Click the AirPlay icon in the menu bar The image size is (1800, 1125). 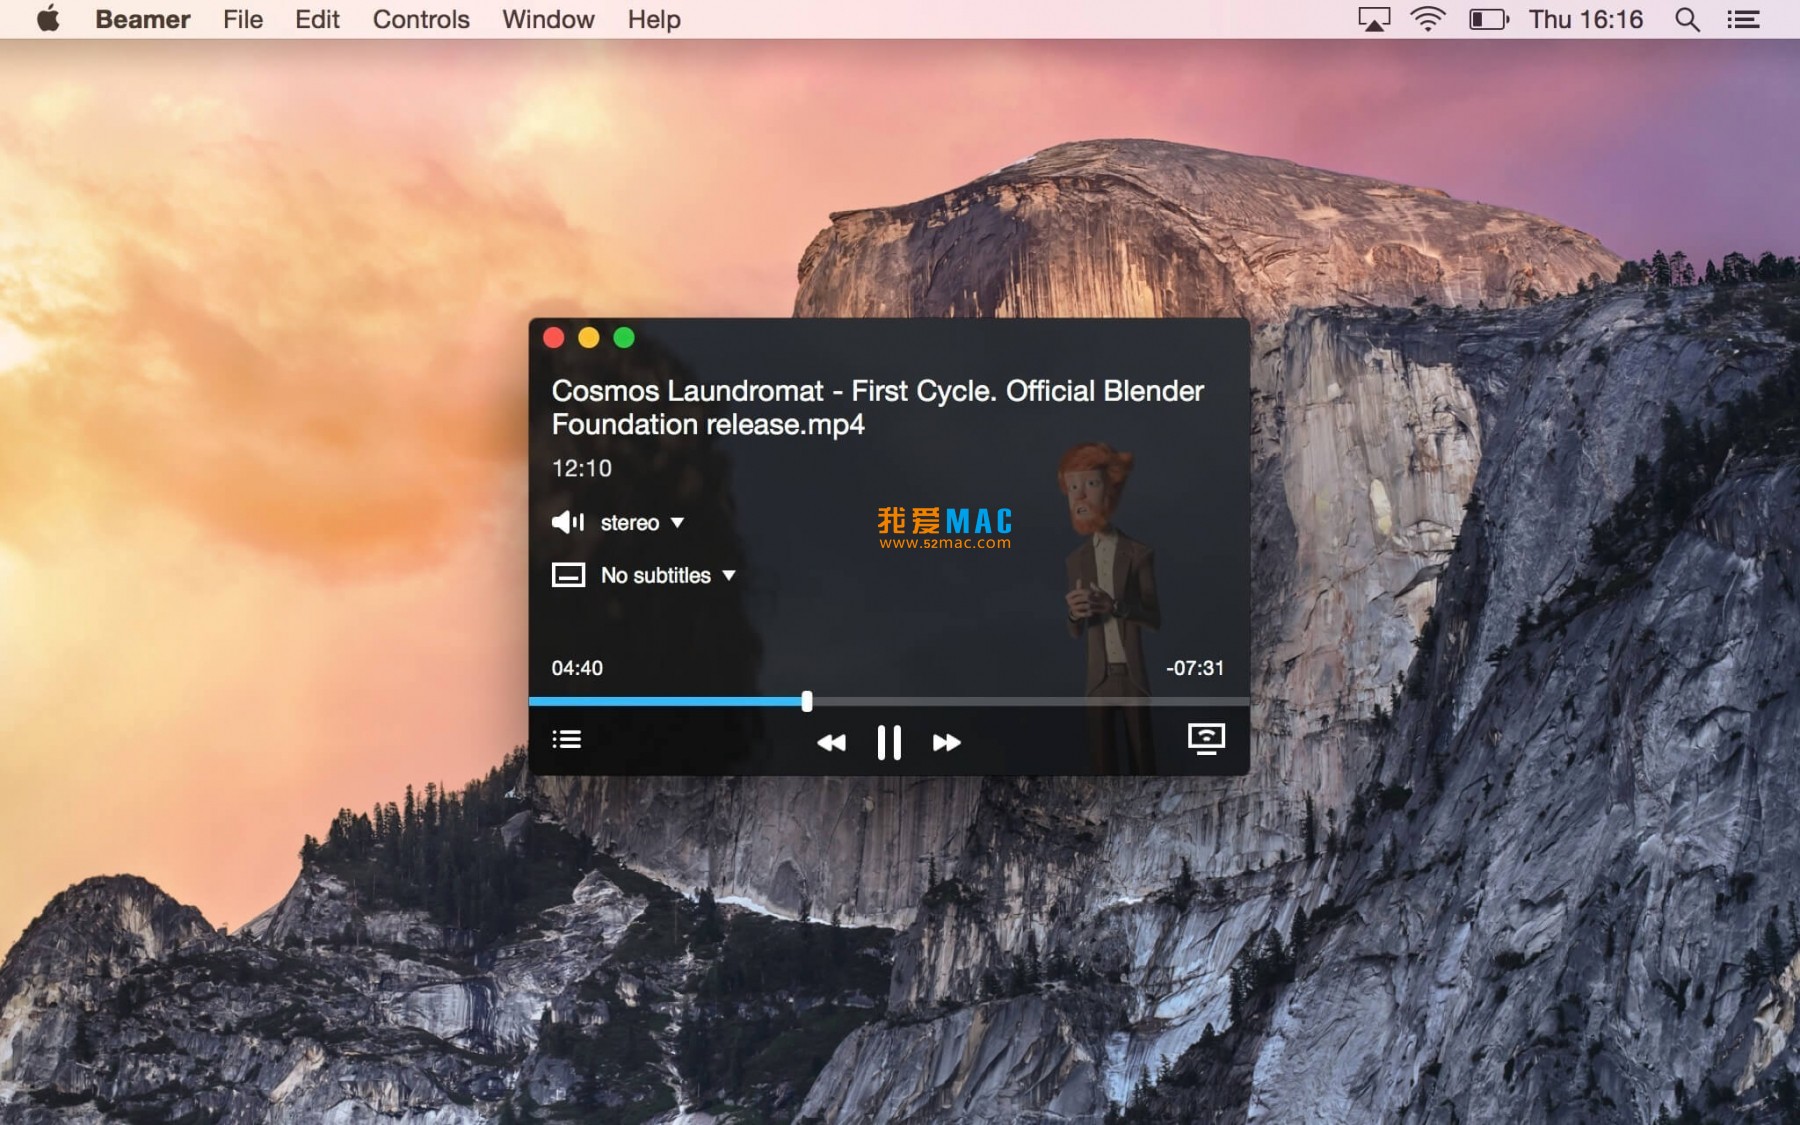[1372, 18]
